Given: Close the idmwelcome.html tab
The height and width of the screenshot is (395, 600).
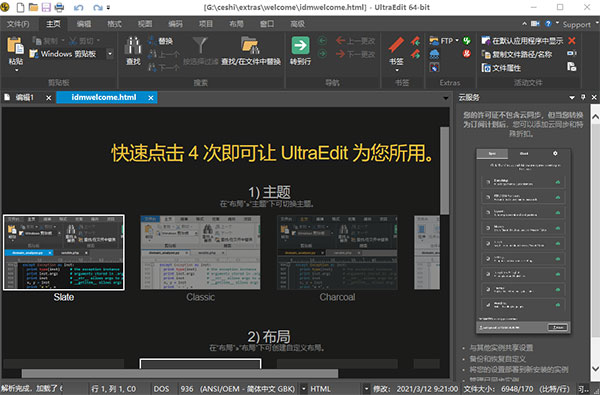Looking at the screenshot, I should pos(151,98).
